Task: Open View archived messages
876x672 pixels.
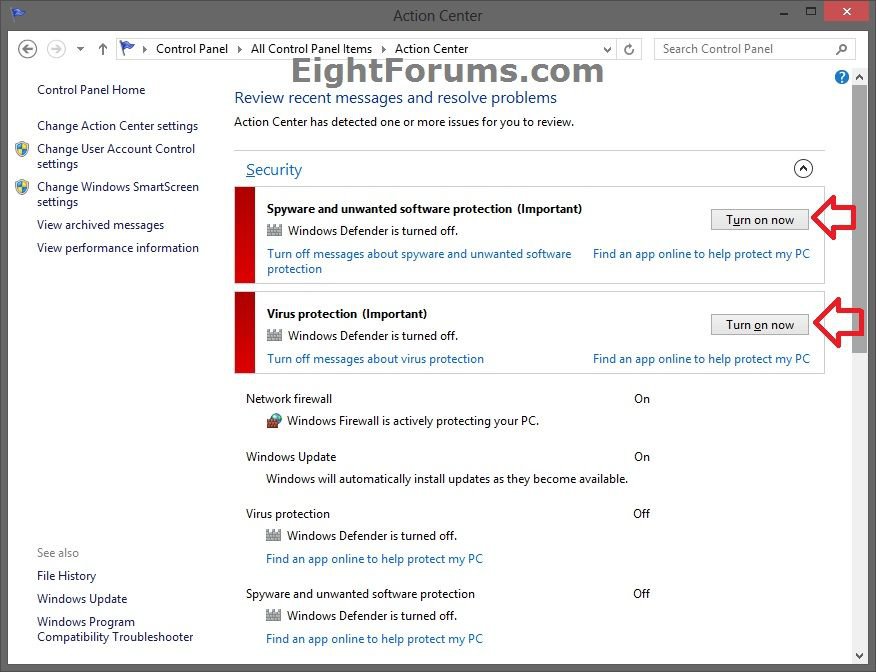Action: (101, 225)
